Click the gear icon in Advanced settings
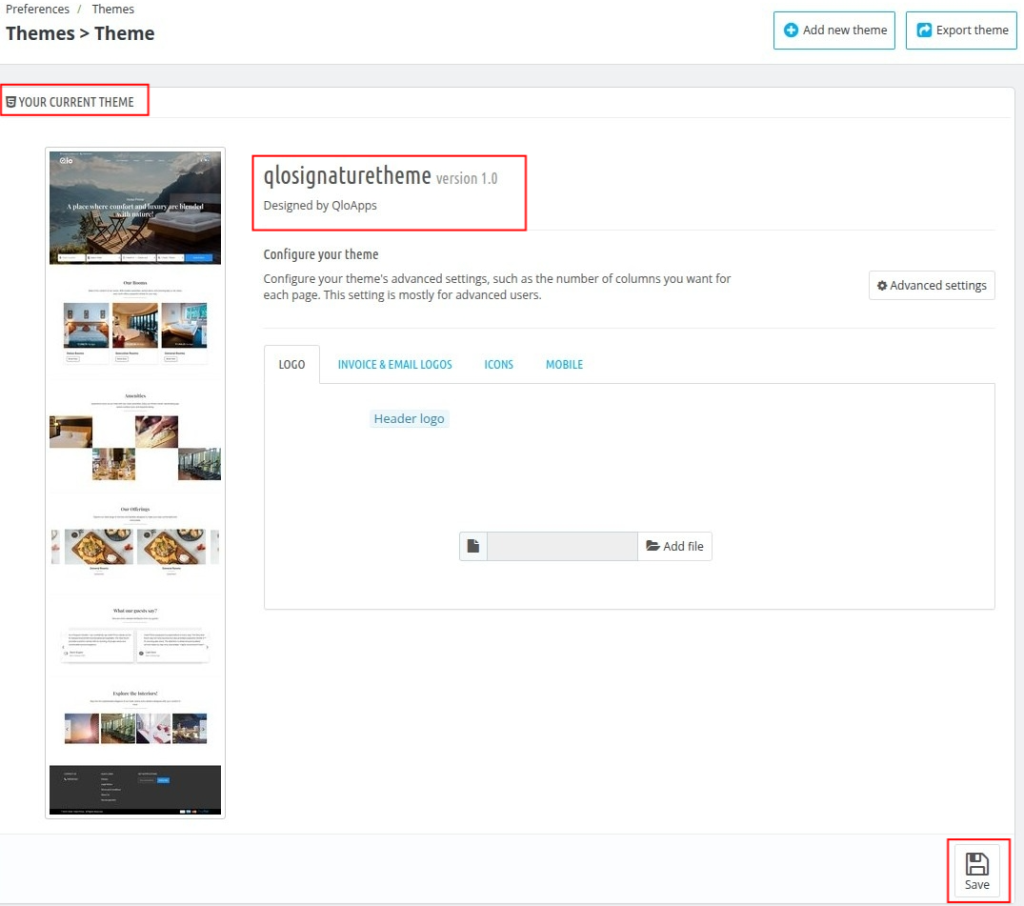Viewport: 1024px width, 906px height. 882,285
